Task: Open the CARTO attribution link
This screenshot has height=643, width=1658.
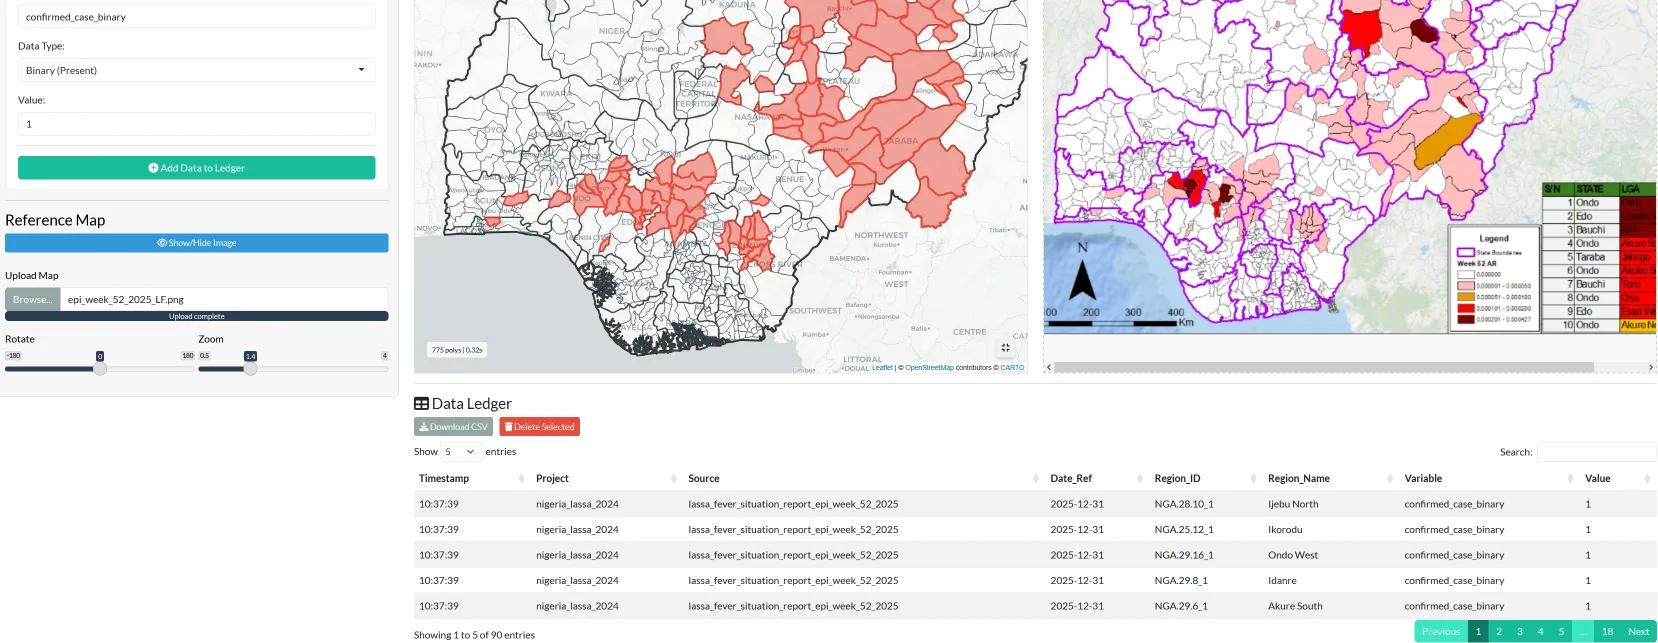Action: click(1012, 368)
